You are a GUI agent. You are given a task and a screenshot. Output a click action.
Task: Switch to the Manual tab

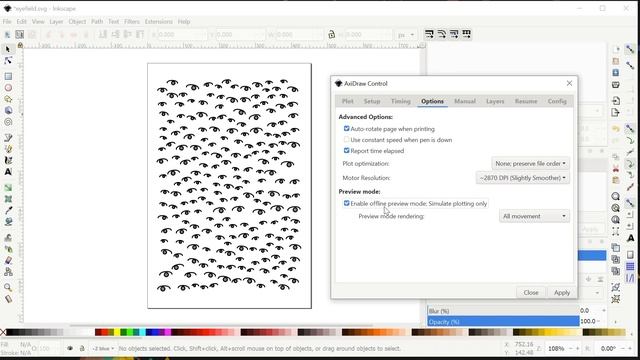pos(465,101)
